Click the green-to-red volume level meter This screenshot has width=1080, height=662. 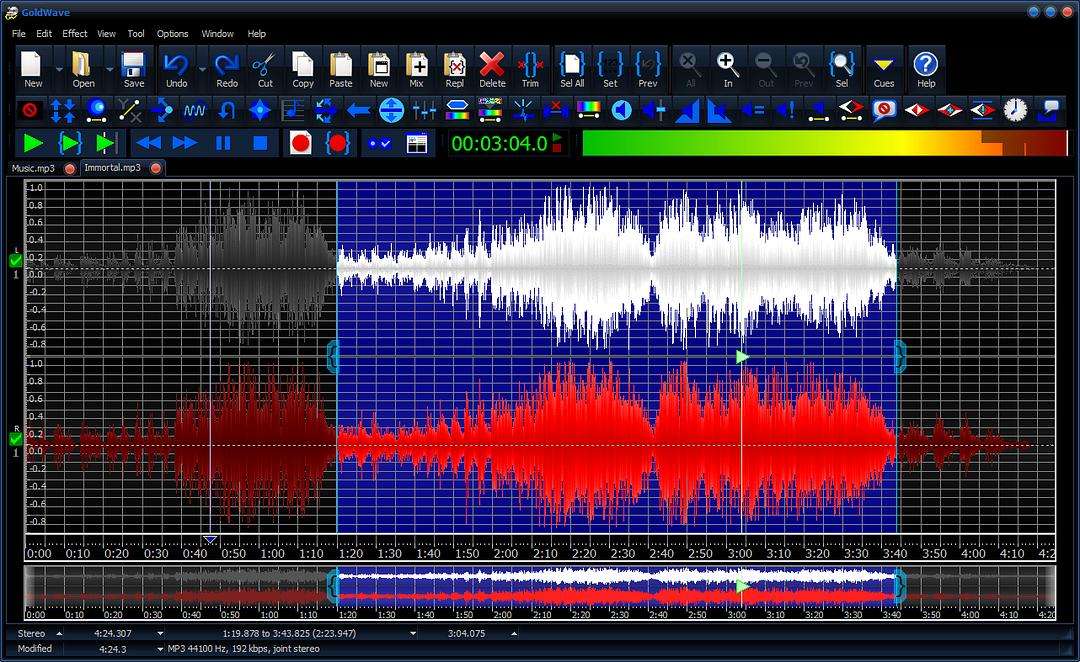[x=824, y=143]
